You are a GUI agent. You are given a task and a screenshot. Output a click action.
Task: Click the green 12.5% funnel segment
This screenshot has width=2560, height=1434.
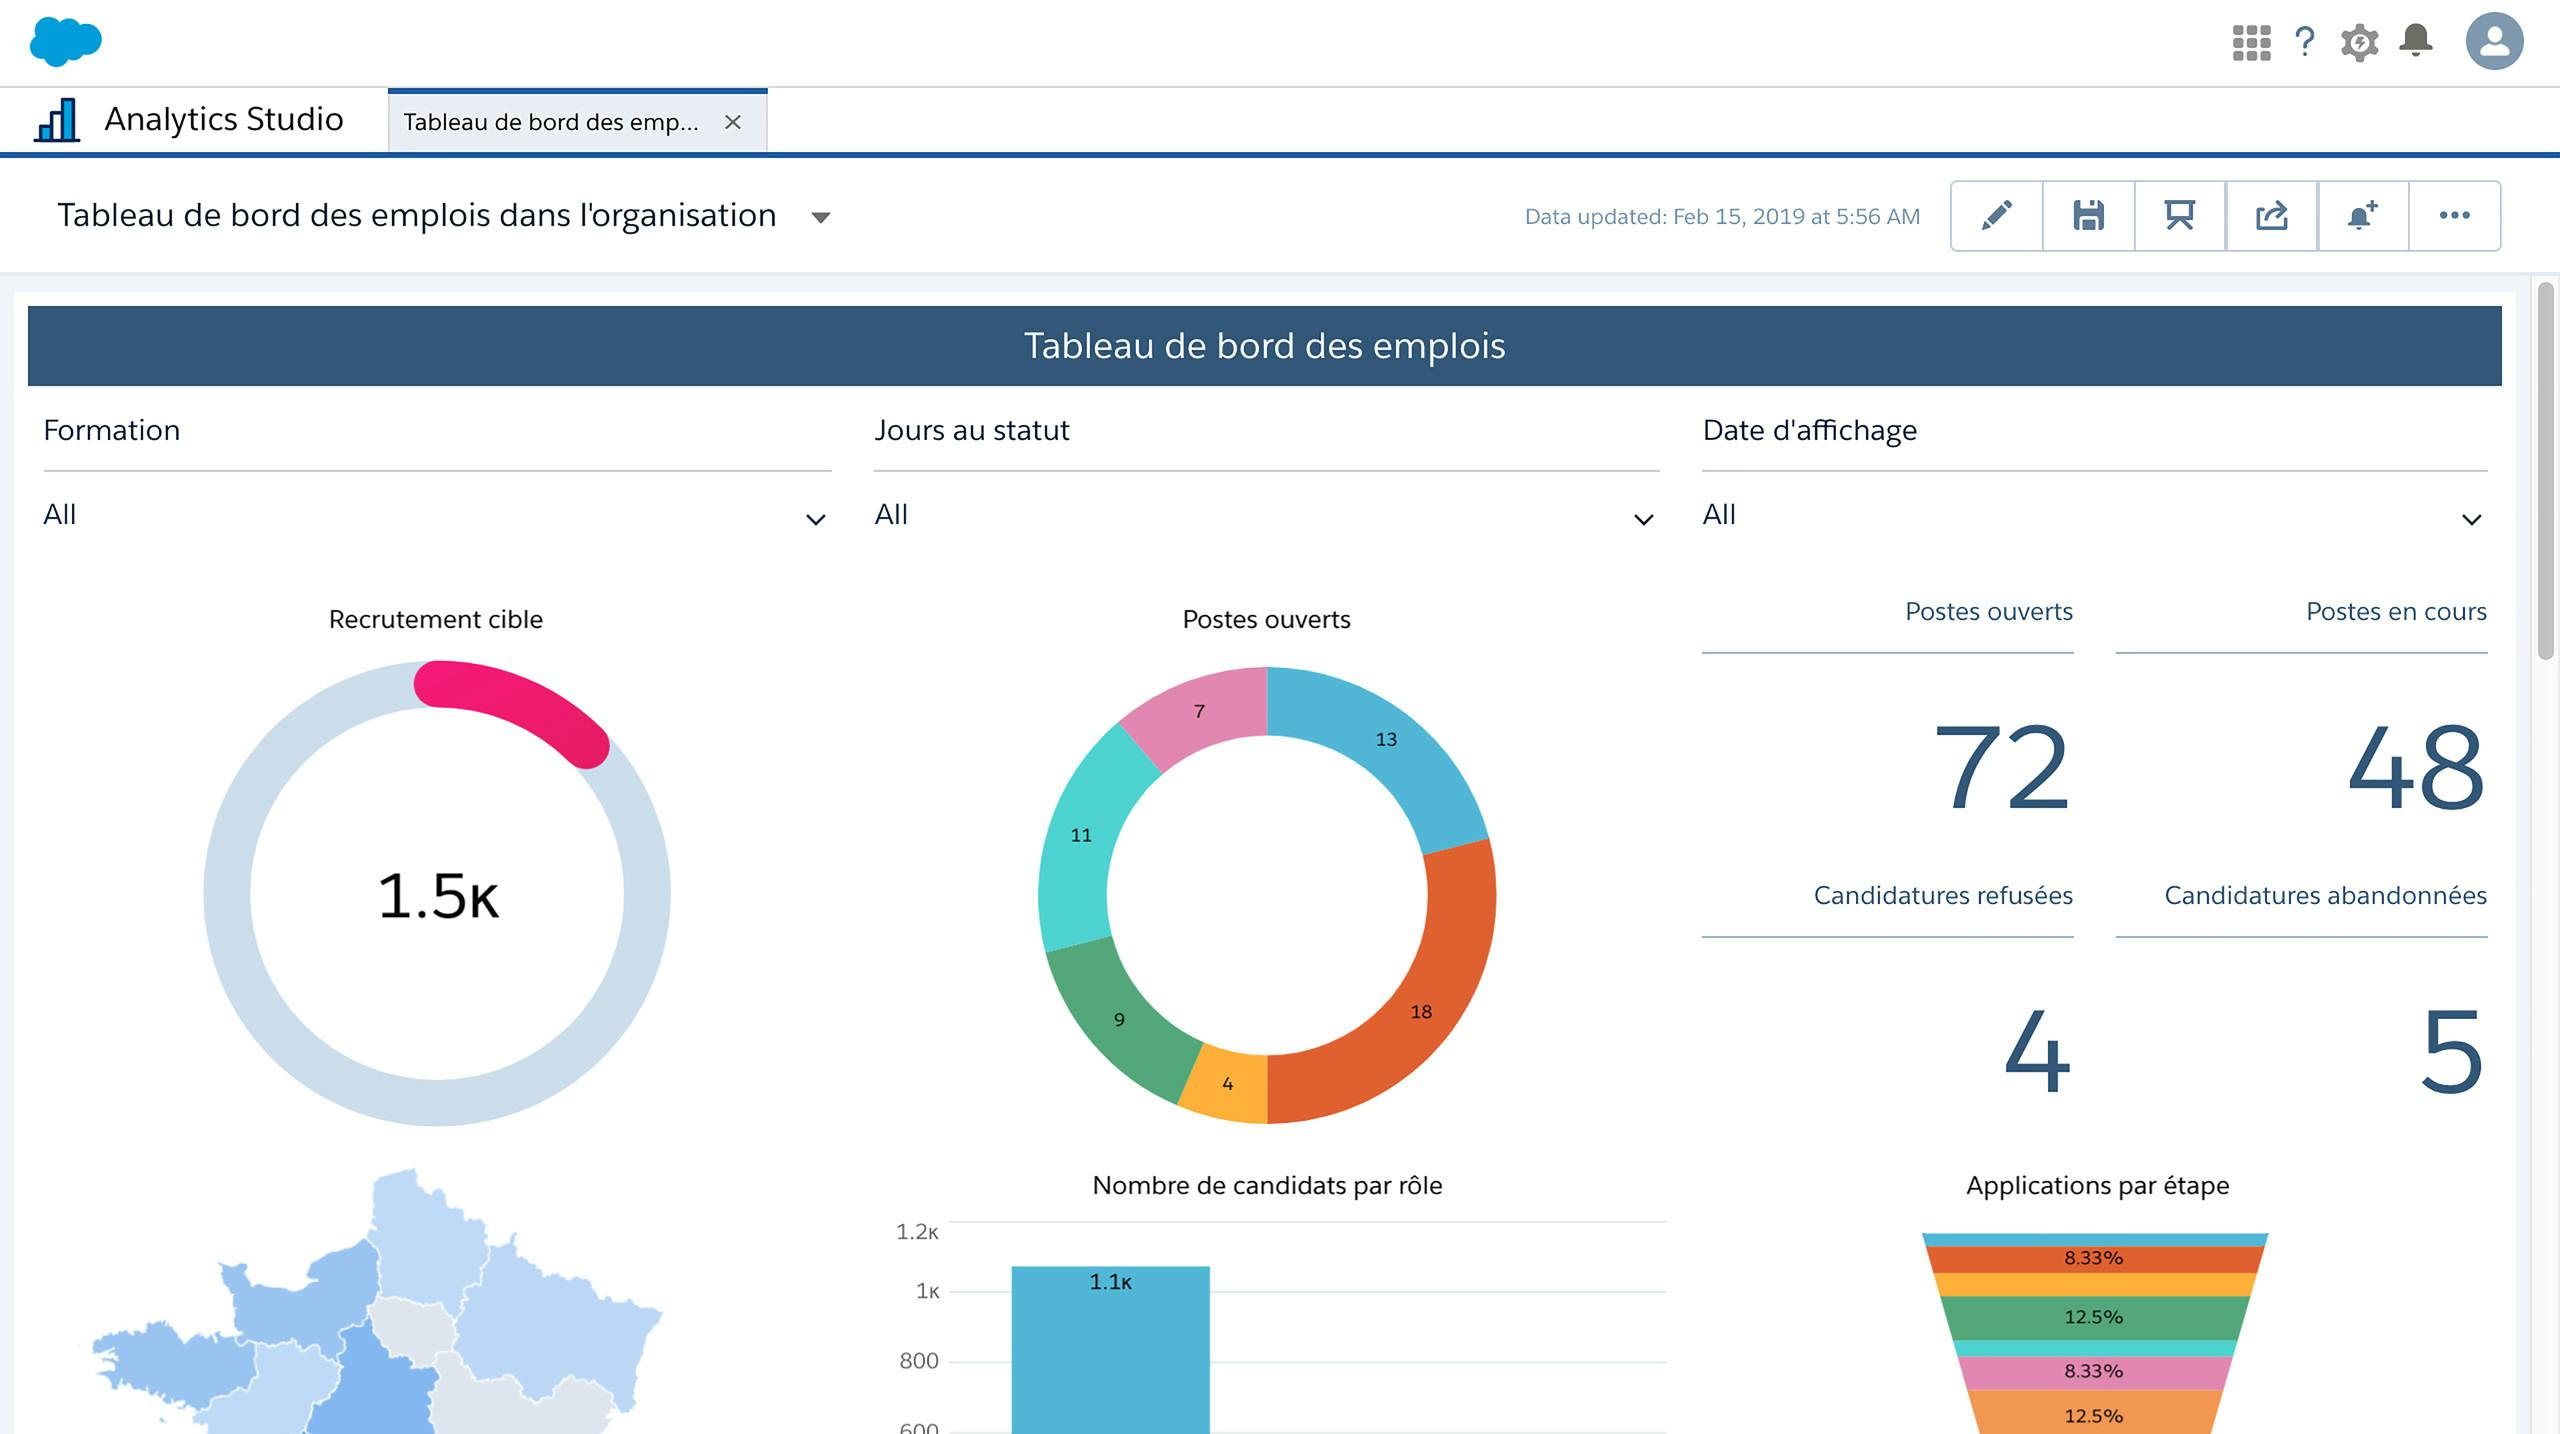click(2094, 1318)
